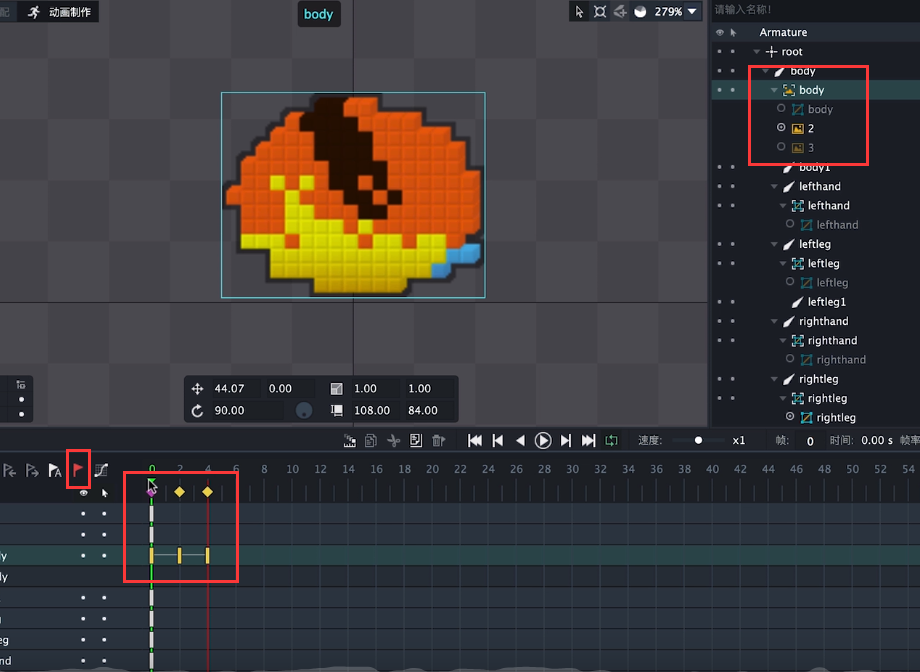Click the rotation field showing 90.00

[246, 410]
